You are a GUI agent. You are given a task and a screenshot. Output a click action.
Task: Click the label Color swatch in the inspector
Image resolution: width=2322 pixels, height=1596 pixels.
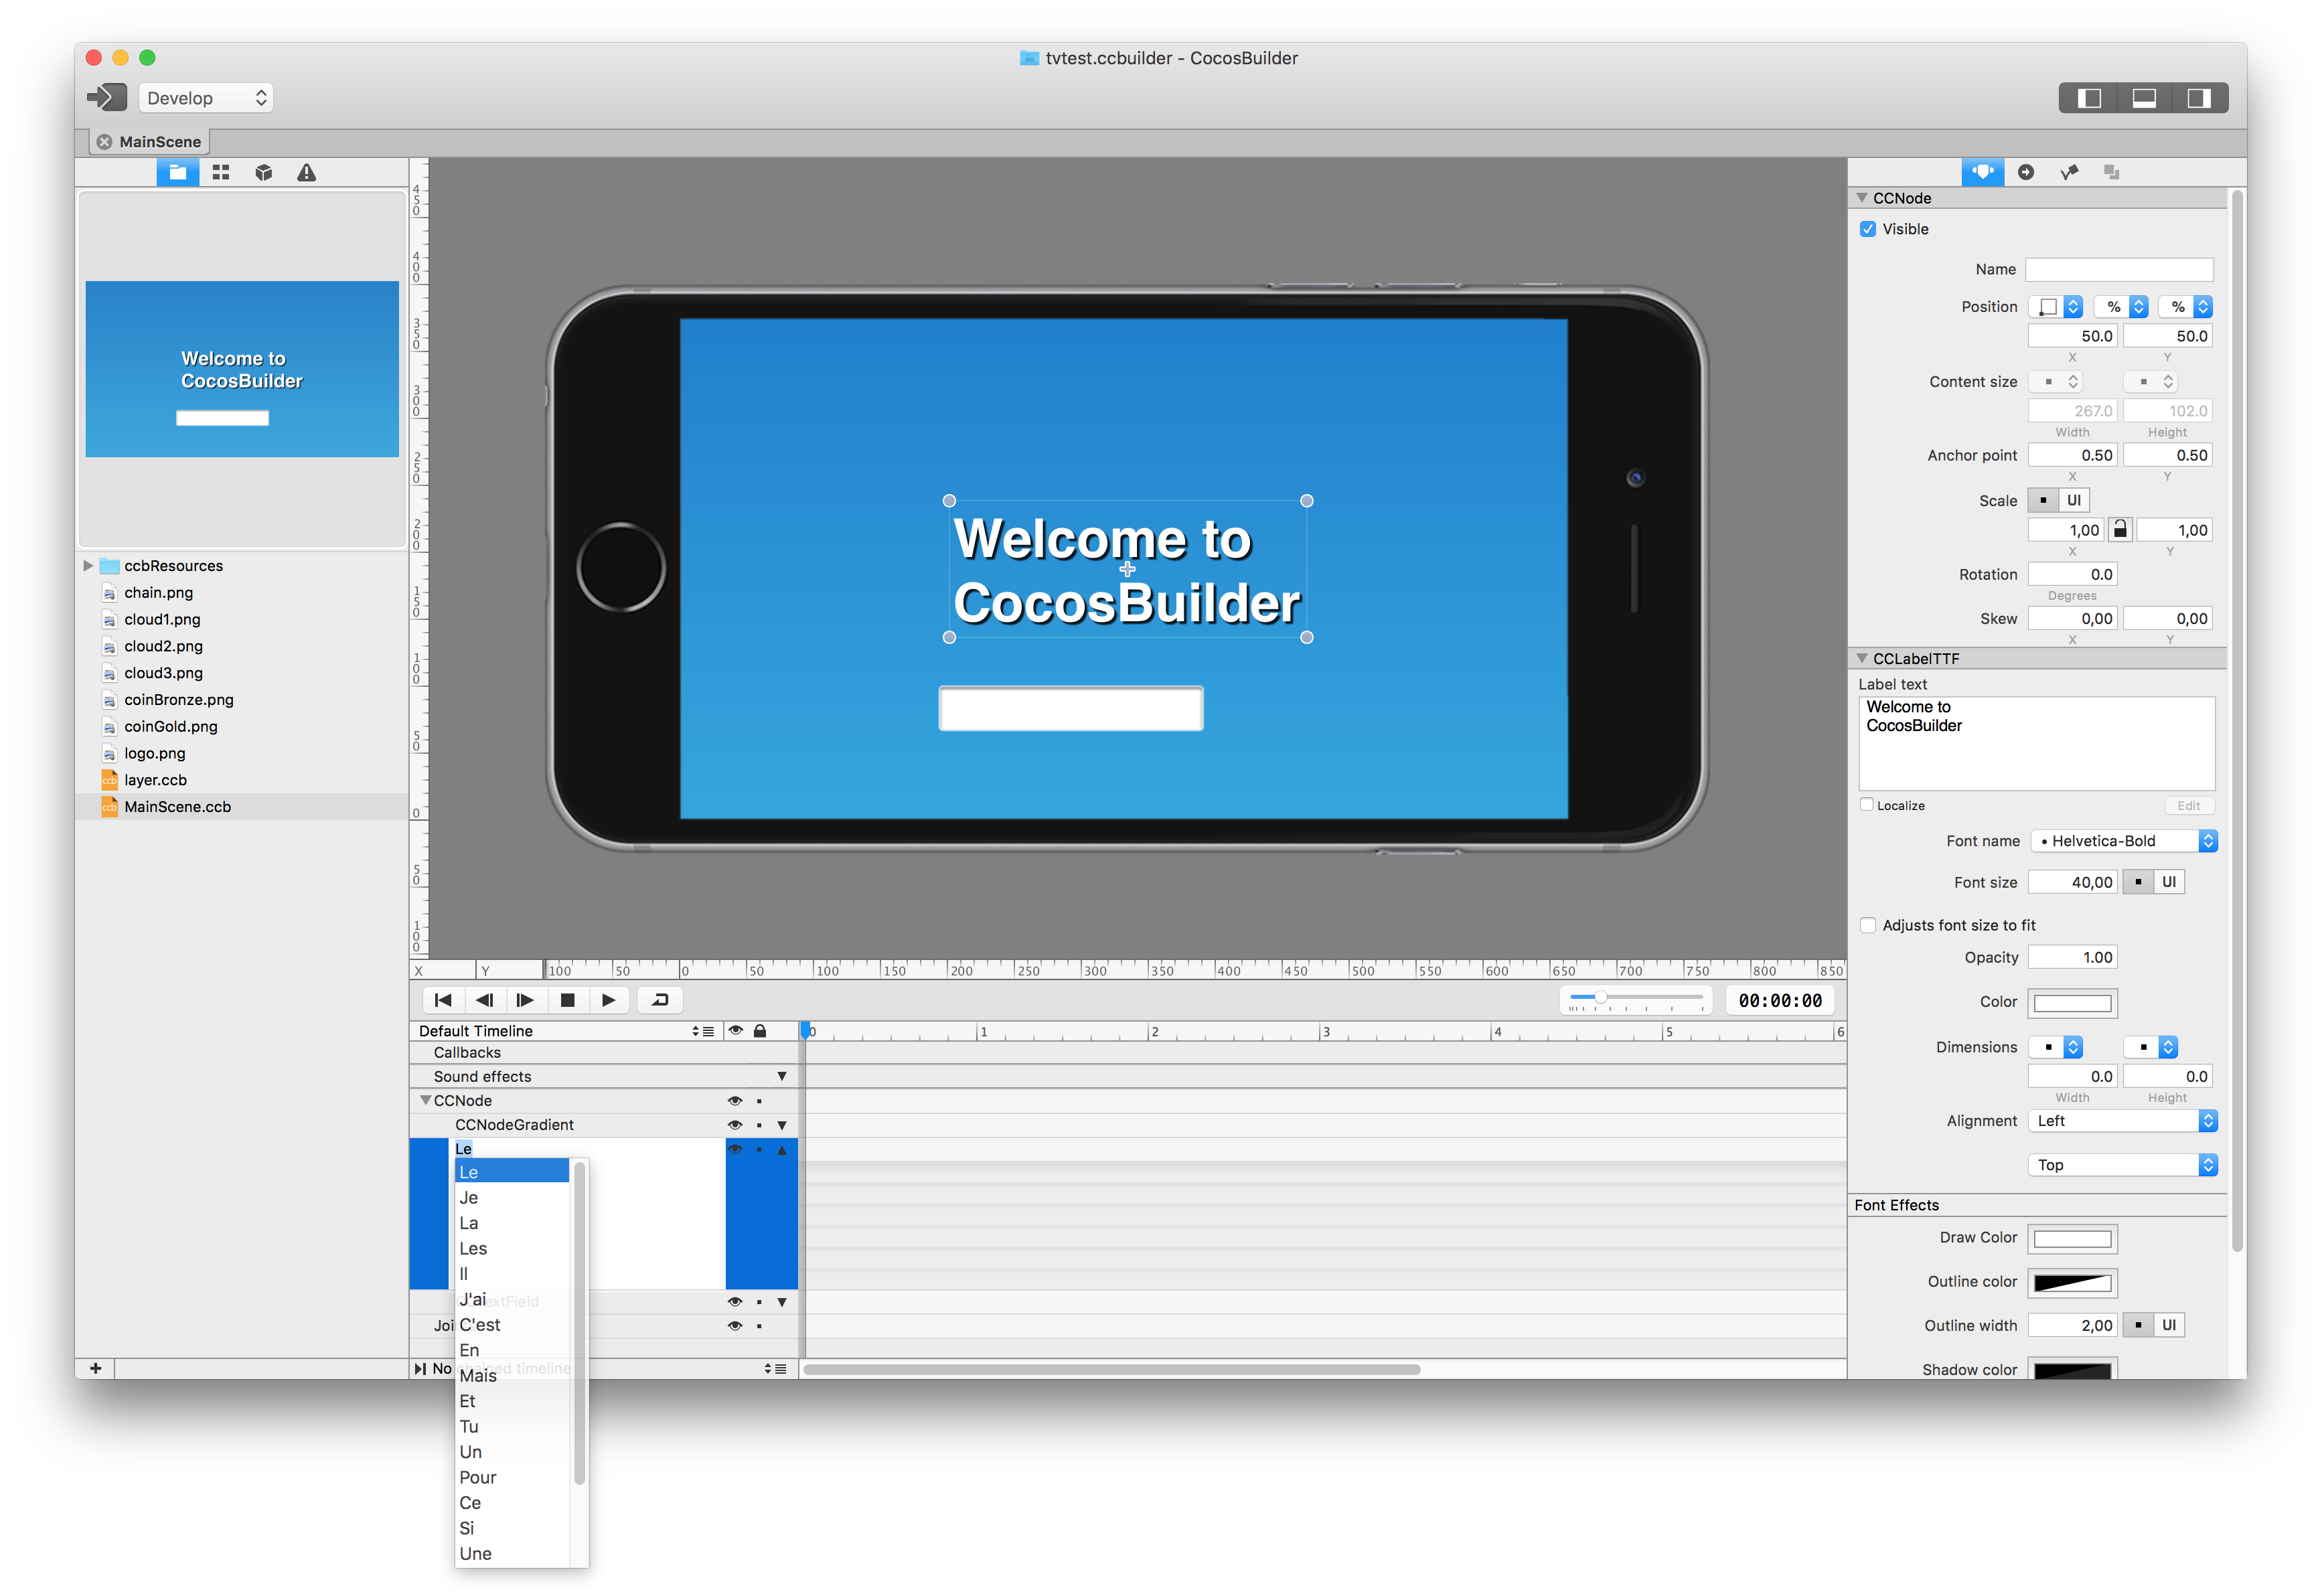pyautogui.click(x=2072, y=1002)
